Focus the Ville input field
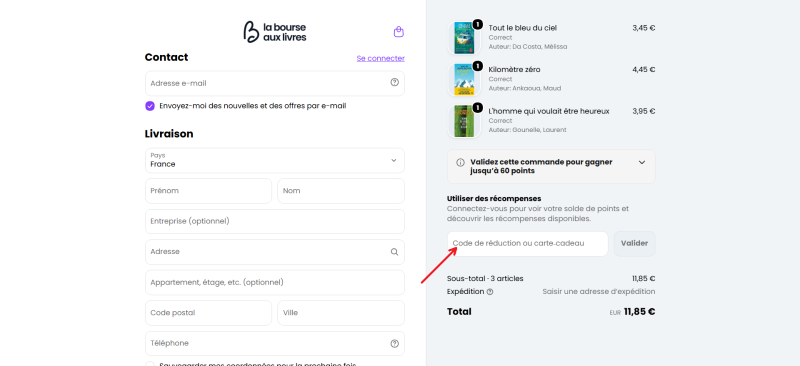The image size is (800, 366). click(x=341, y=313)
